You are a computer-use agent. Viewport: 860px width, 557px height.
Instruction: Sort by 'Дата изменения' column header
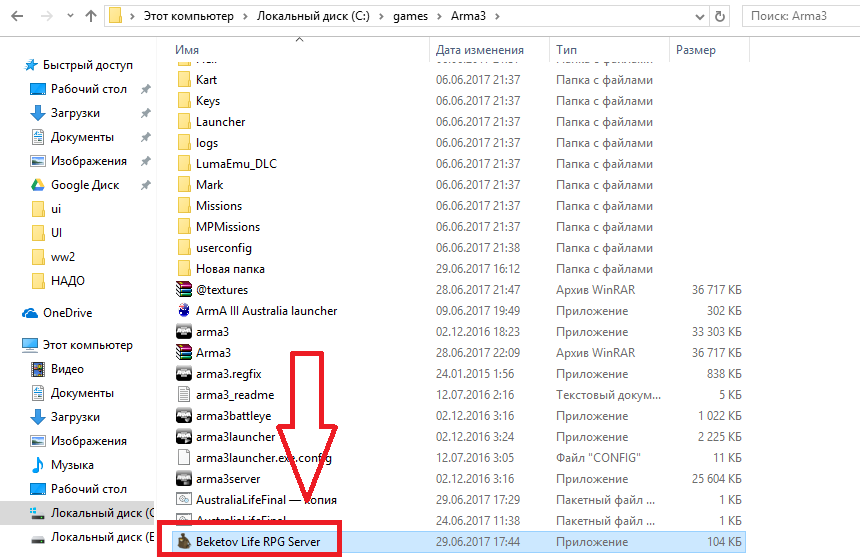tap(480, 50)
